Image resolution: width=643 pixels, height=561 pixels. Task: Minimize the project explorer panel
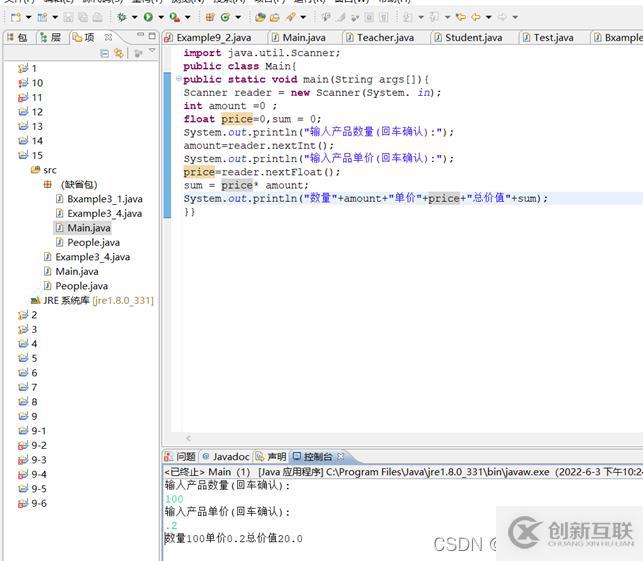tap(141, 35)
